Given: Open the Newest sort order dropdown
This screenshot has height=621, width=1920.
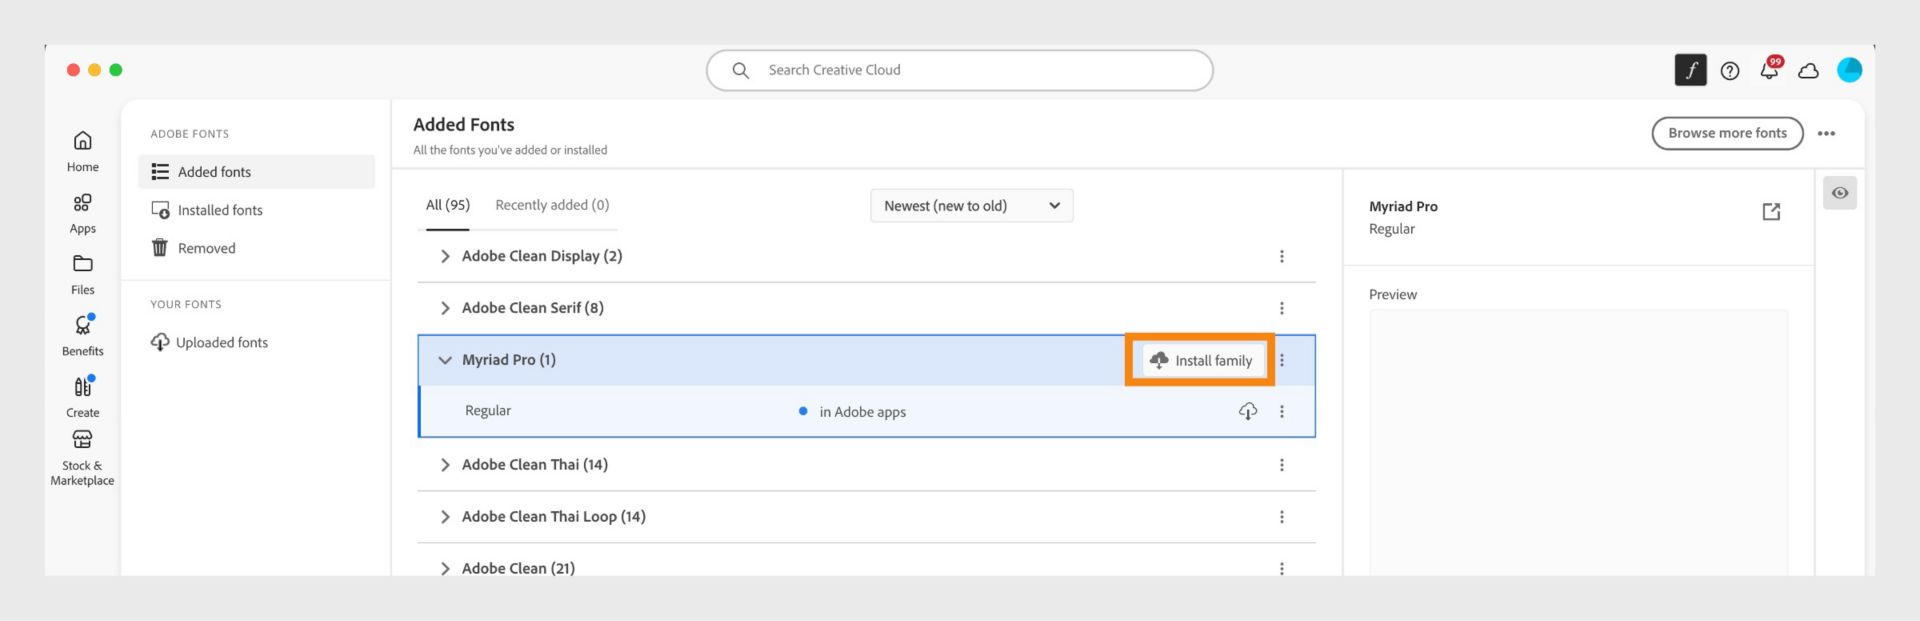Looking at the screenshot, I should 971,206.
